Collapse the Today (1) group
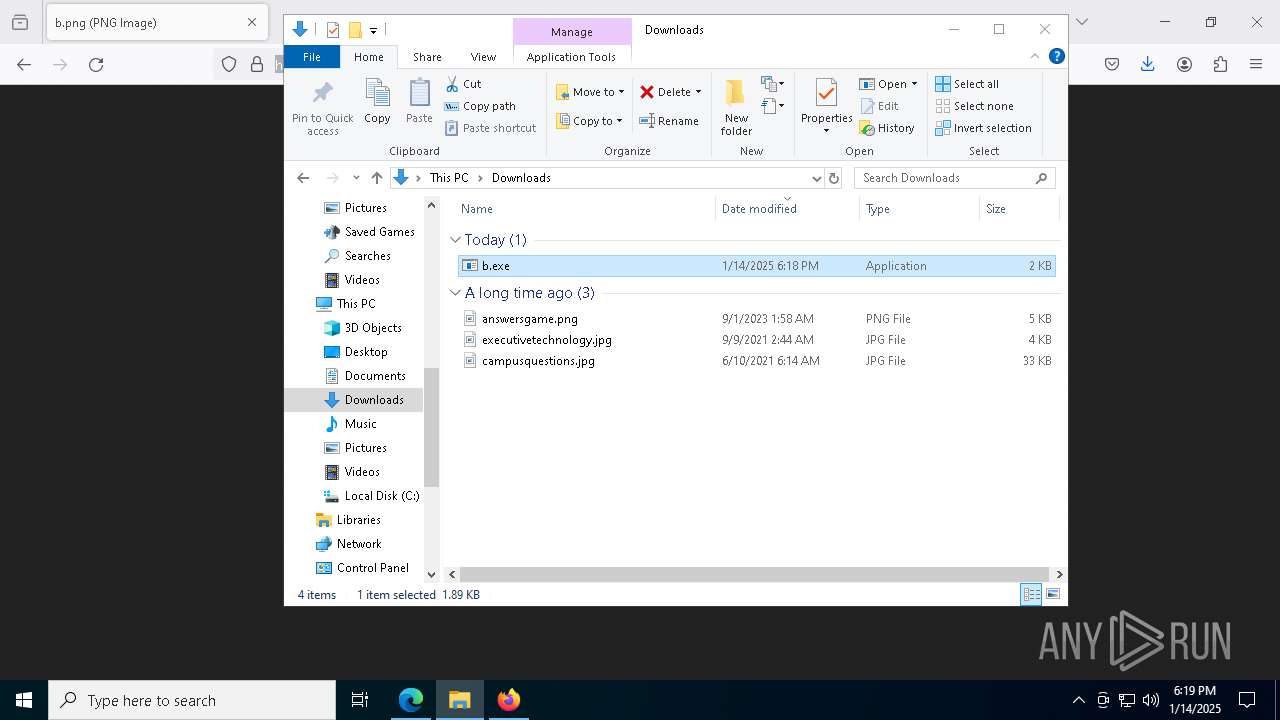The height and width of the screenshot is (720, 1280). (455, 240)
